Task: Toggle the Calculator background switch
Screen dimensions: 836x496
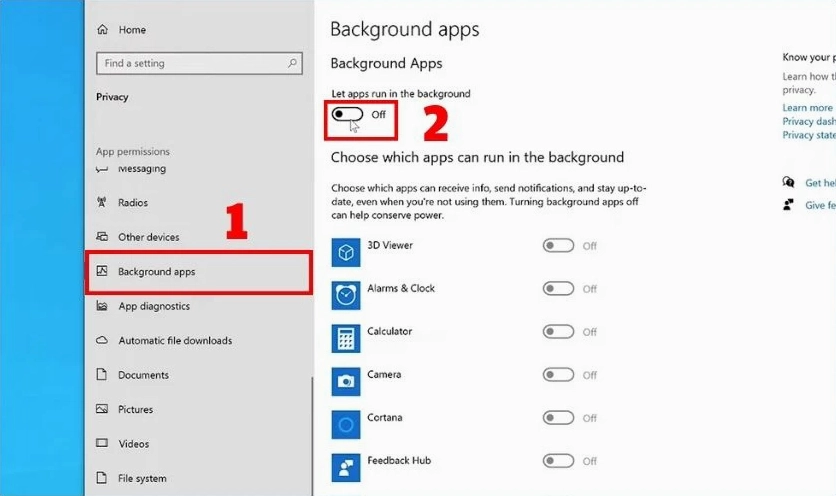Action: tap(558, 332)
